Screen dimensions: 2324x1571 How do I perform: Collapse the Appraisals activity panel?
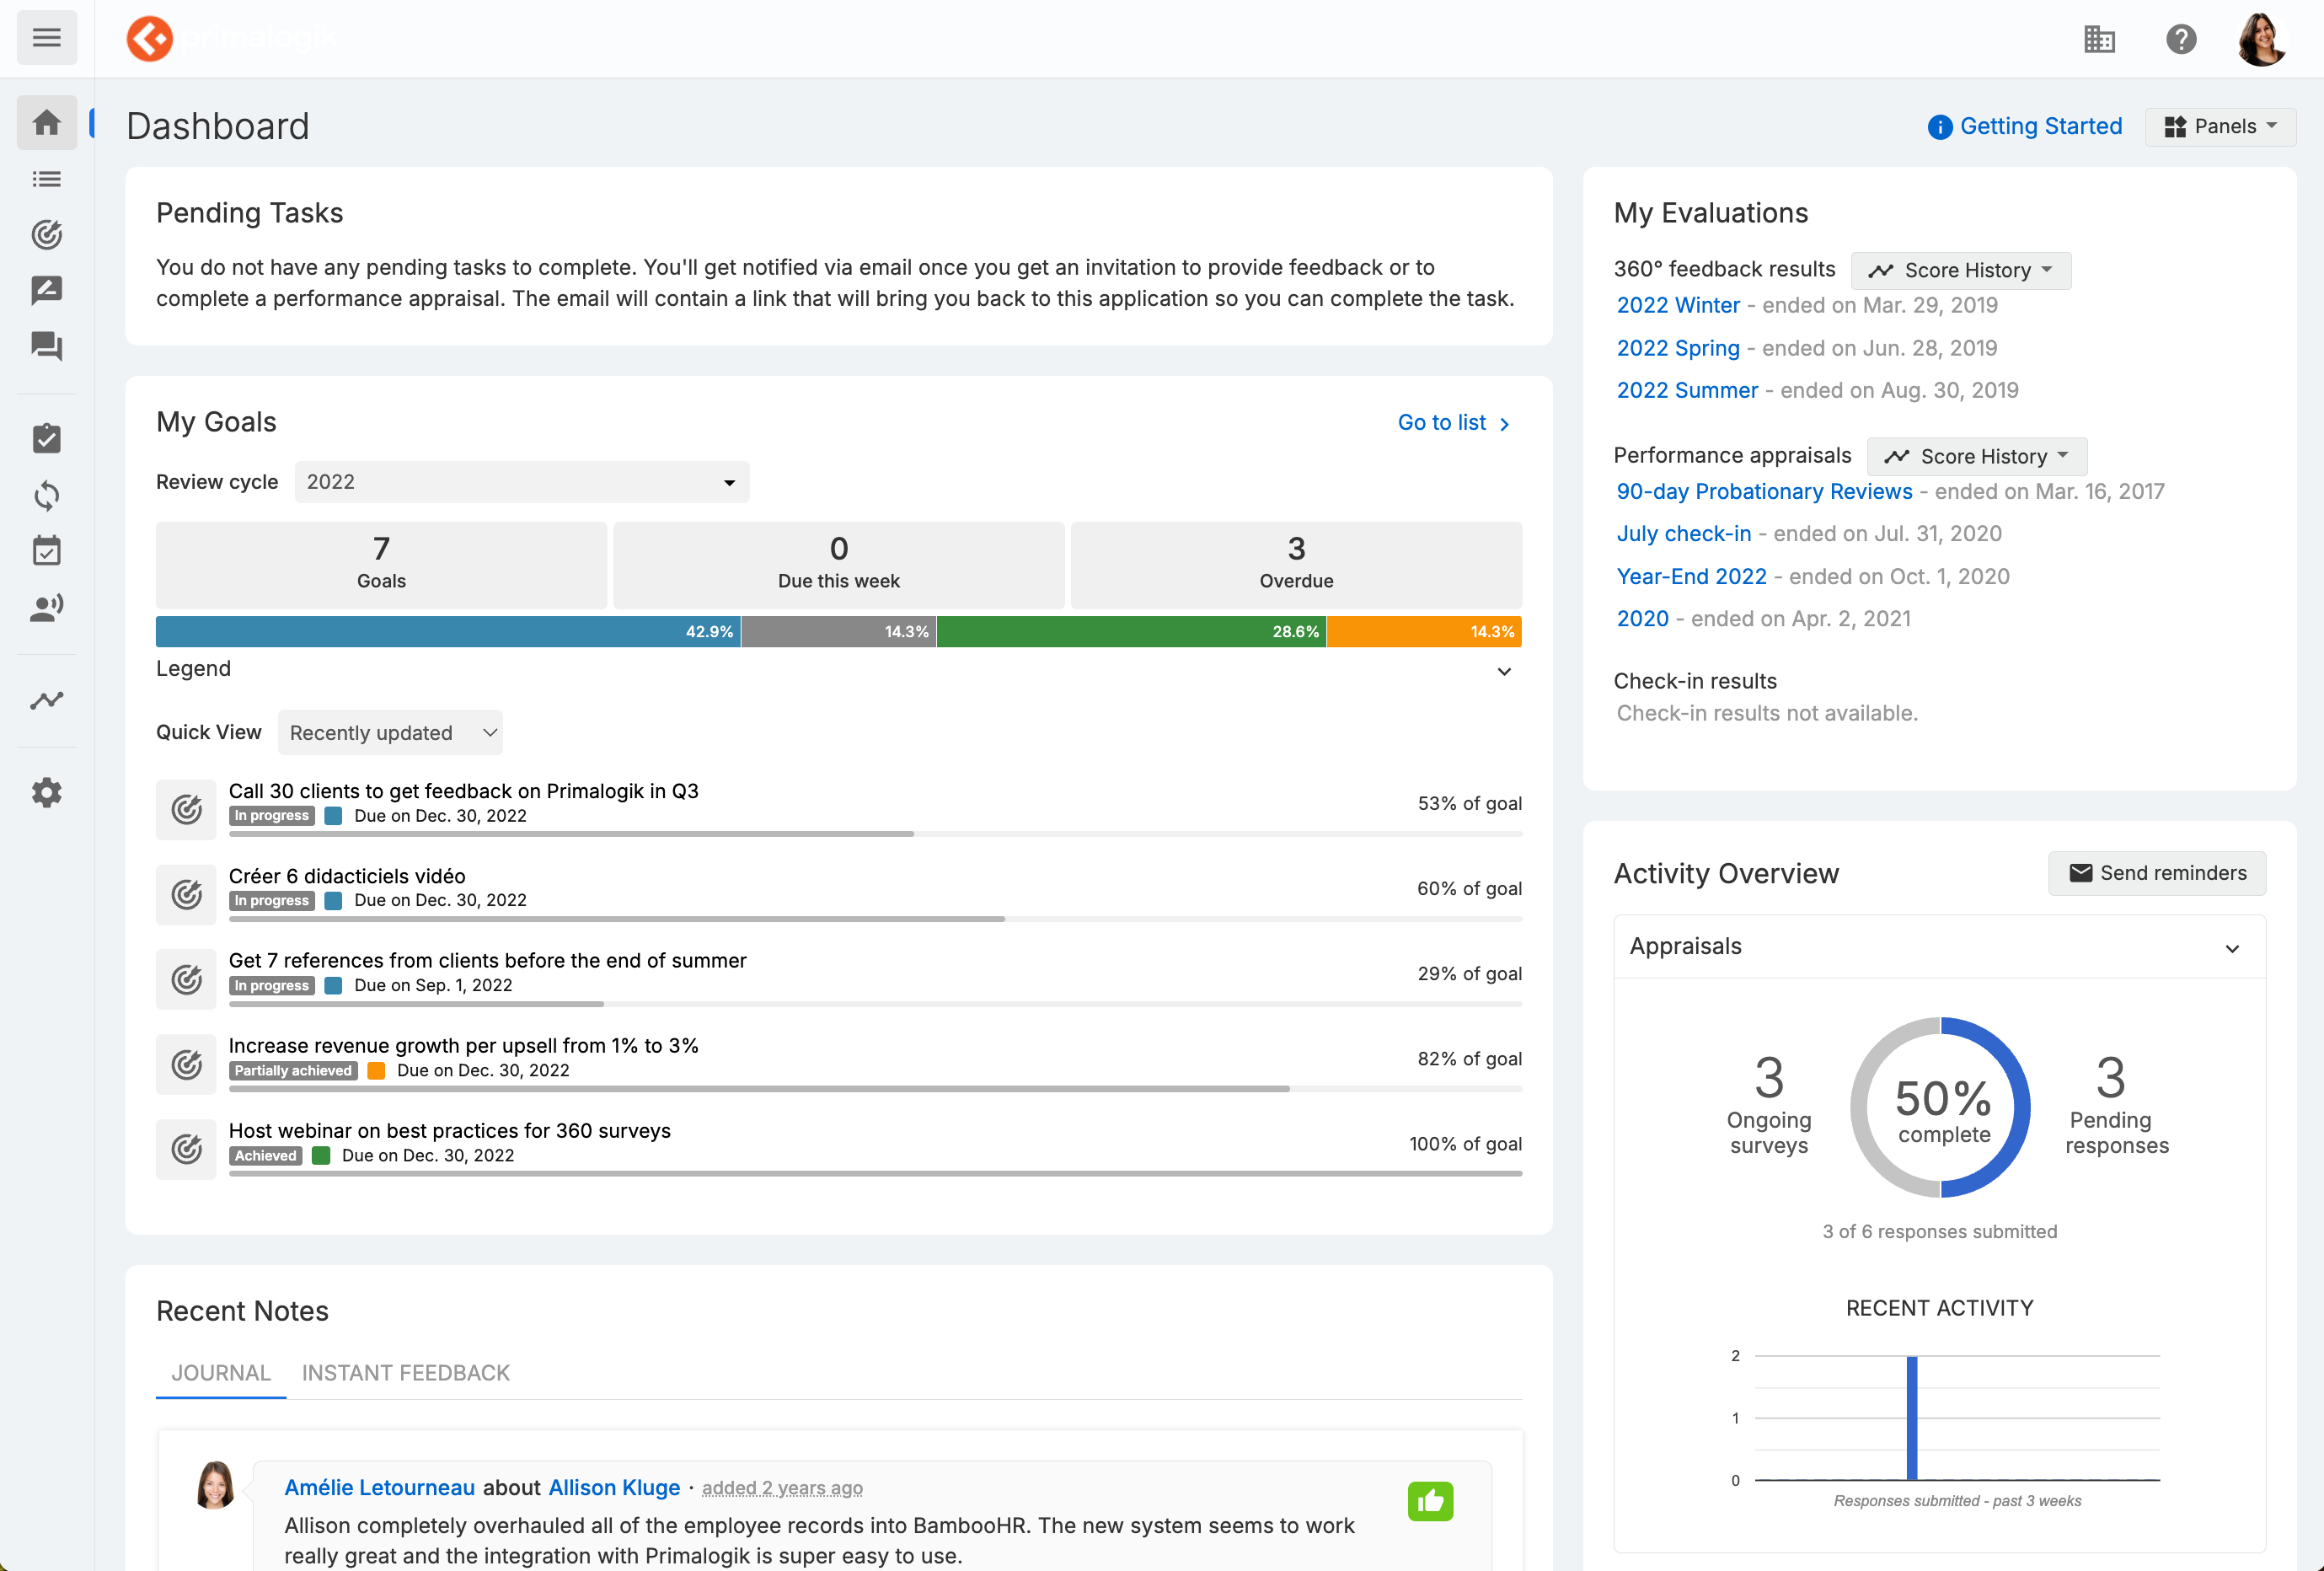pos(2232,947)
